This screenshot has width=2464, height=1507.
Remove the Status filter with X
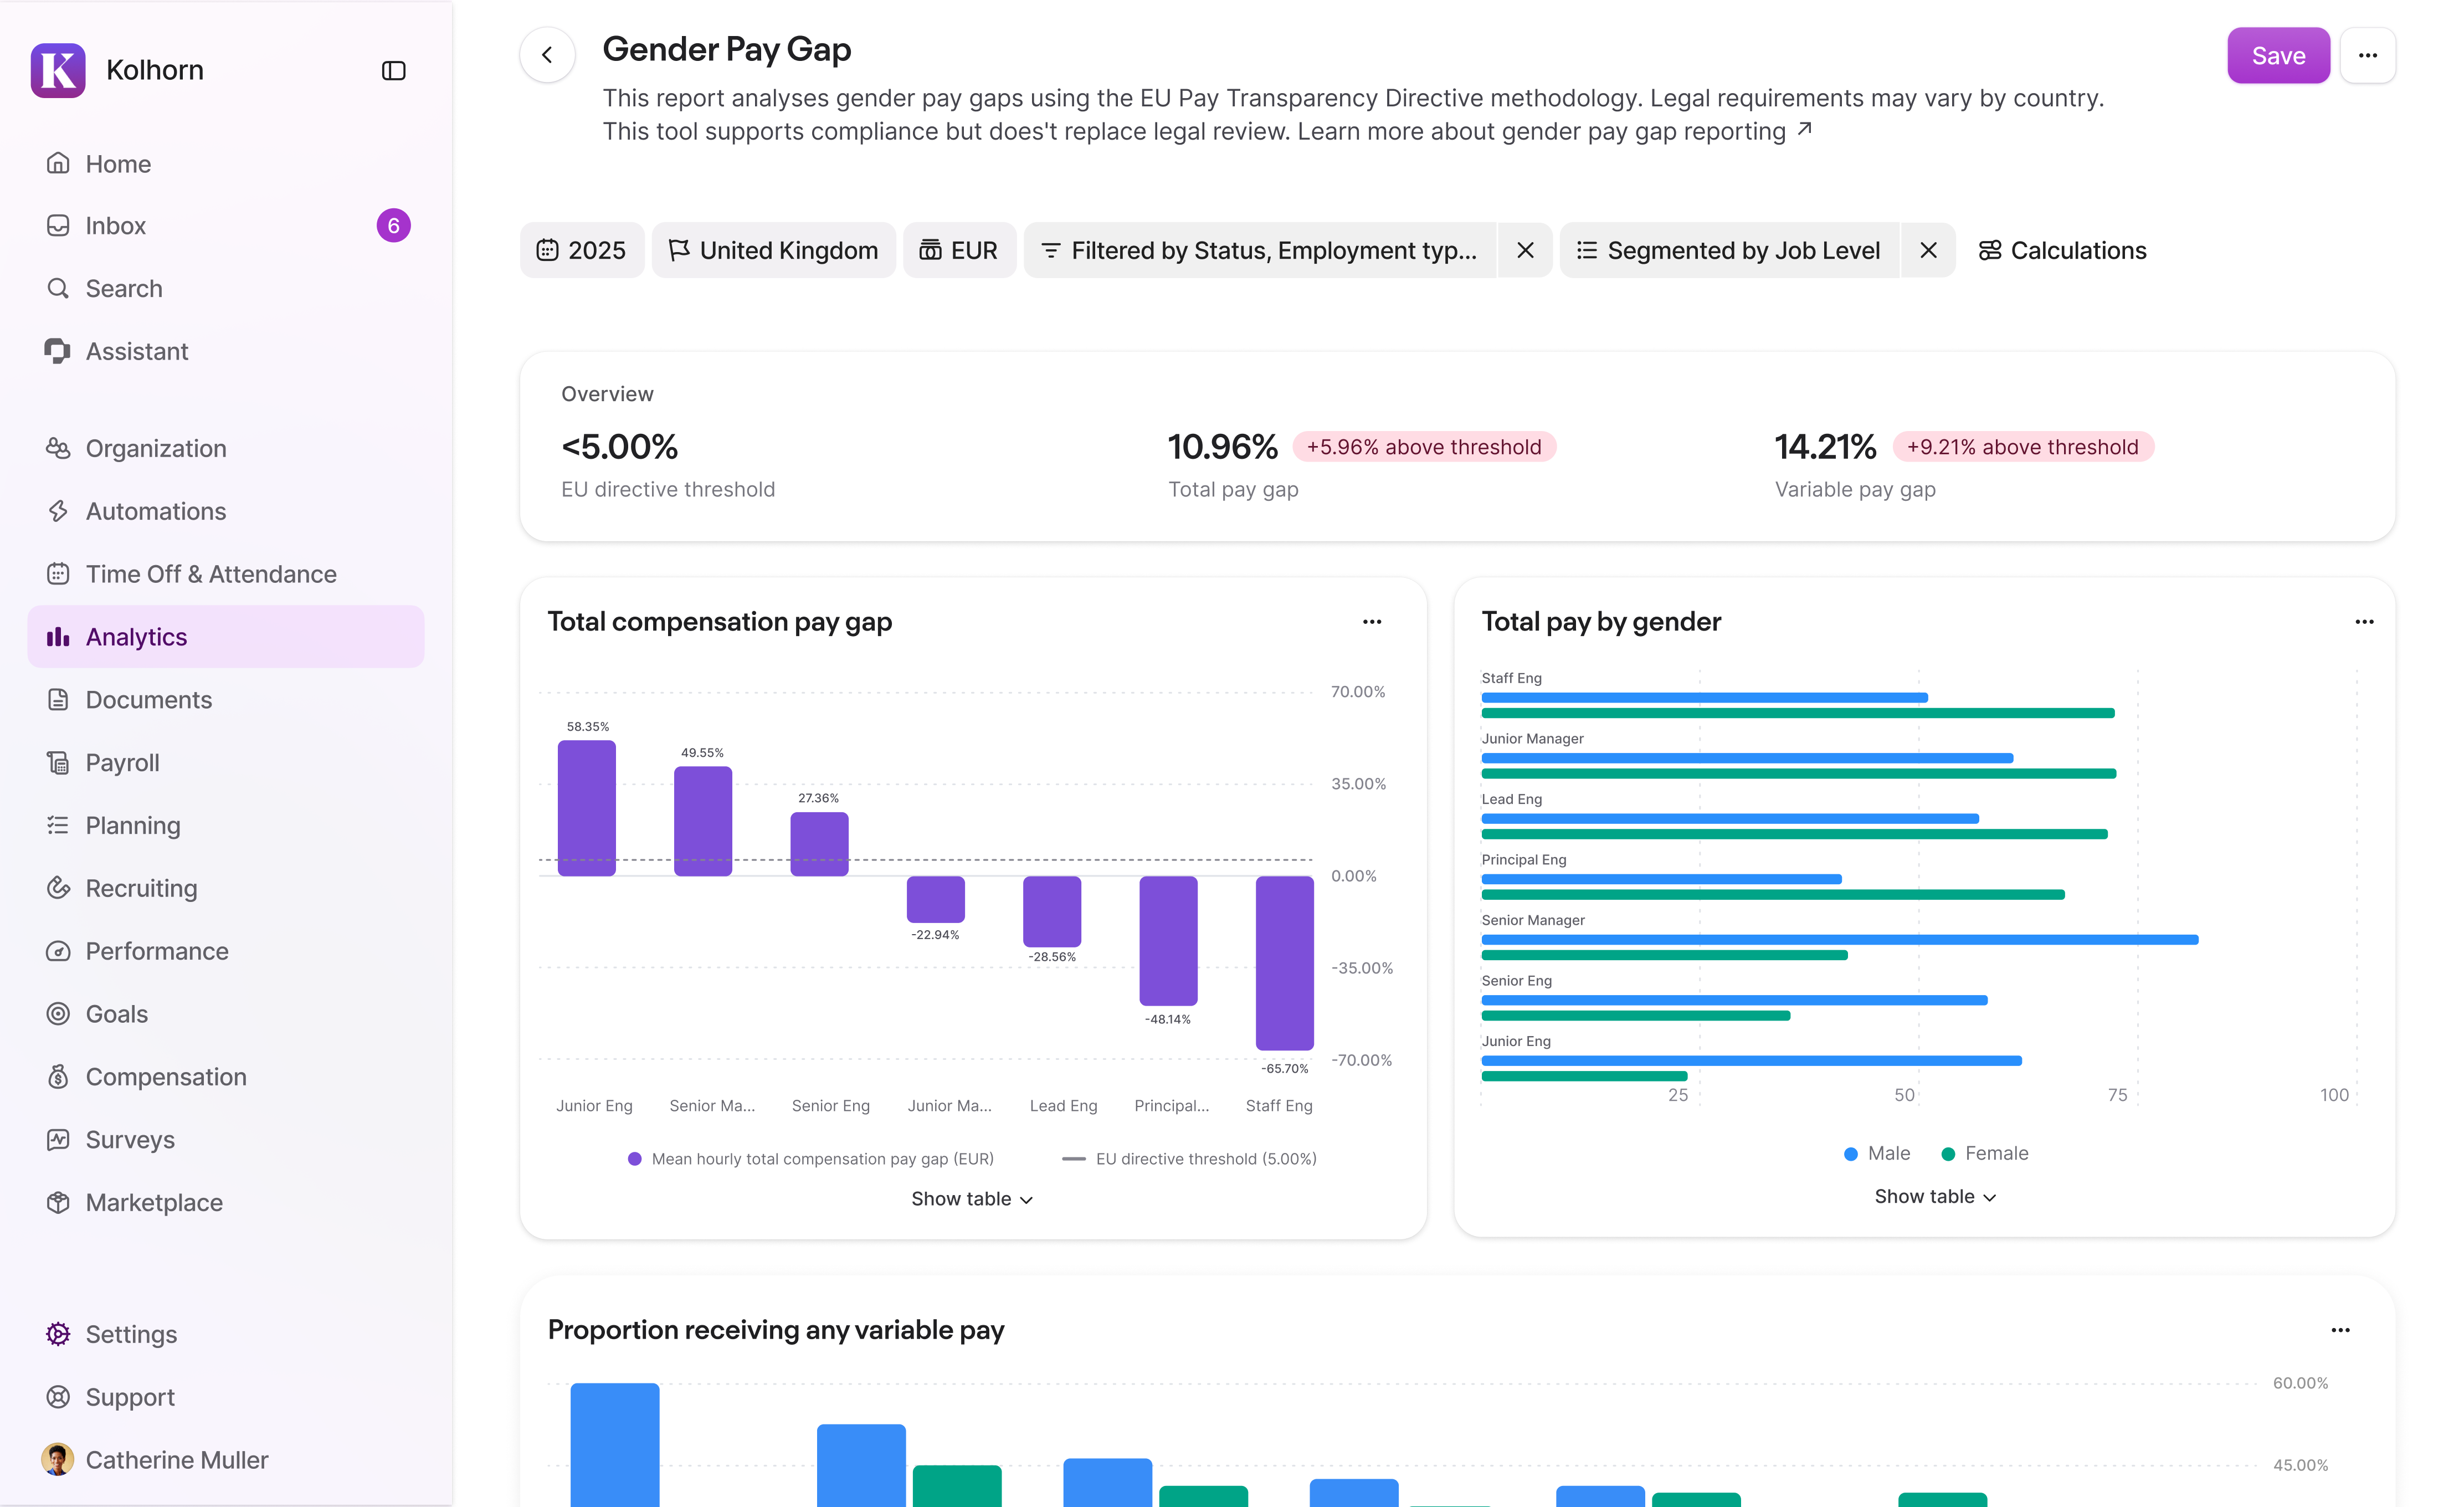1525,250
